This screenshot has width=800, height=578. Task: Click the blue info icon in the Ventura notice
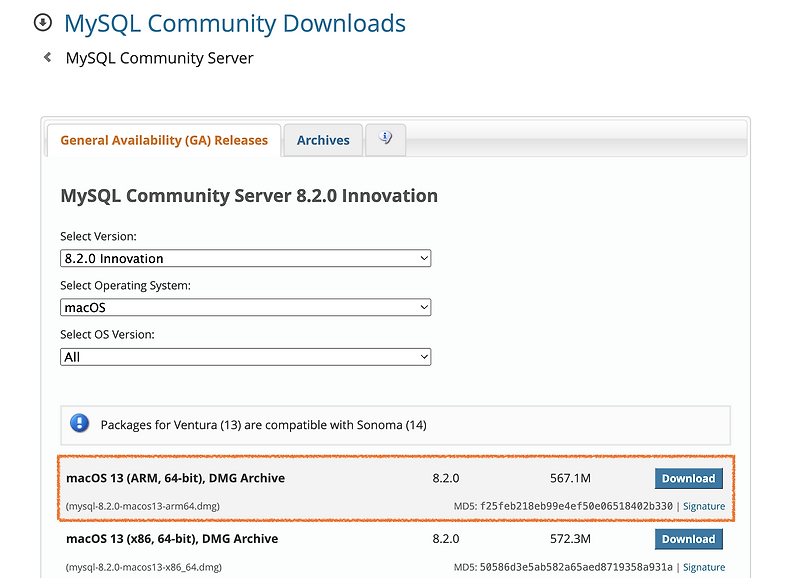(x=80, y=424)
